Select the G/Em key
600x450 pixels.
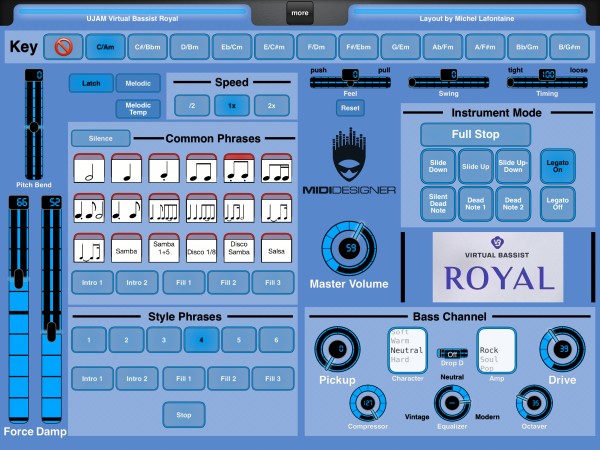[400, 47]
